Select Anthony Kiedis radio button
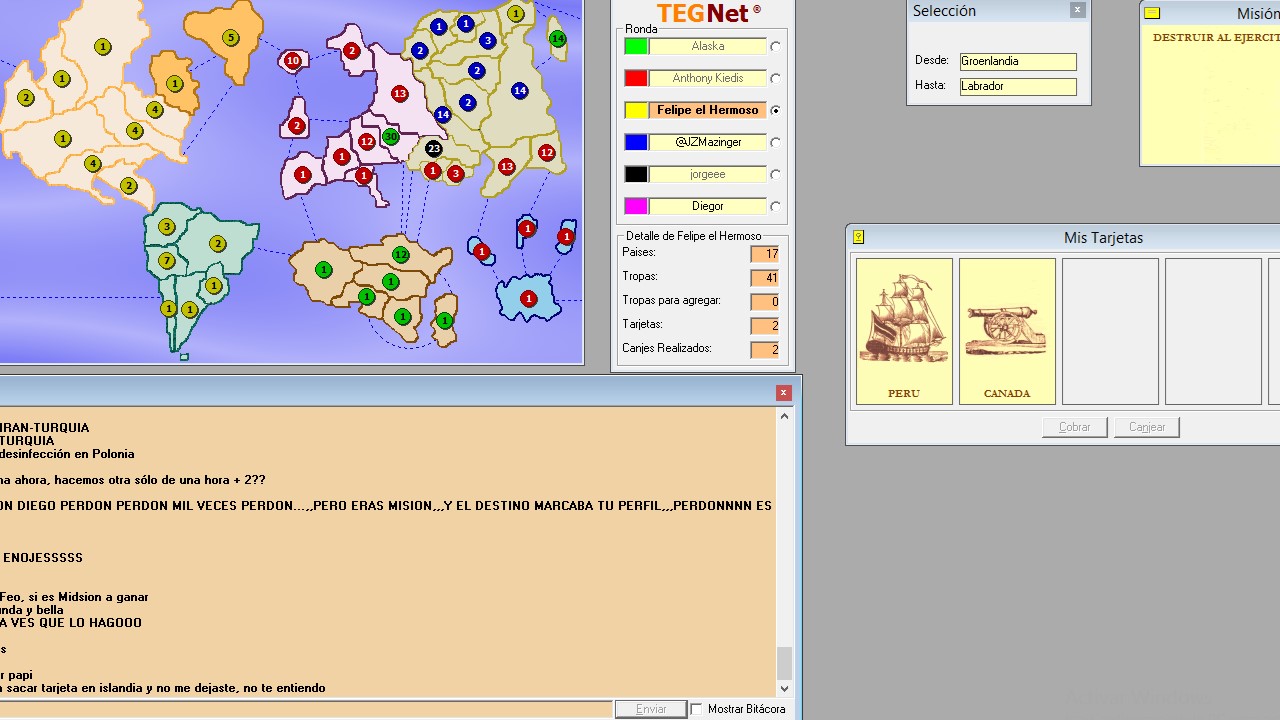The image size is (1280, 720). pos(776,78)
